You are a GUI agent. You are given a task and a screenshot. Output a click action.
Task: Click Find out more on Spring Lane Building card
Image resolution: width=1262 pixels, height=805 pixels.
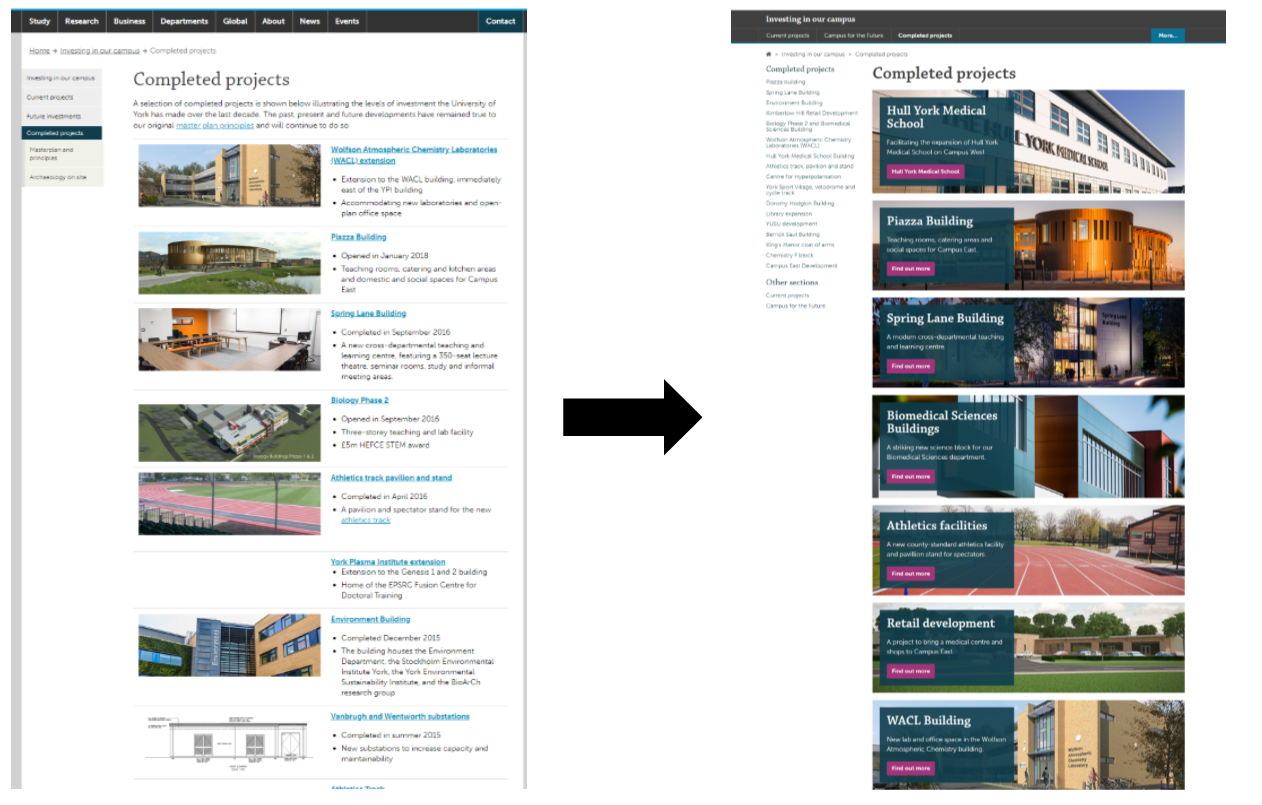point(910,366)
